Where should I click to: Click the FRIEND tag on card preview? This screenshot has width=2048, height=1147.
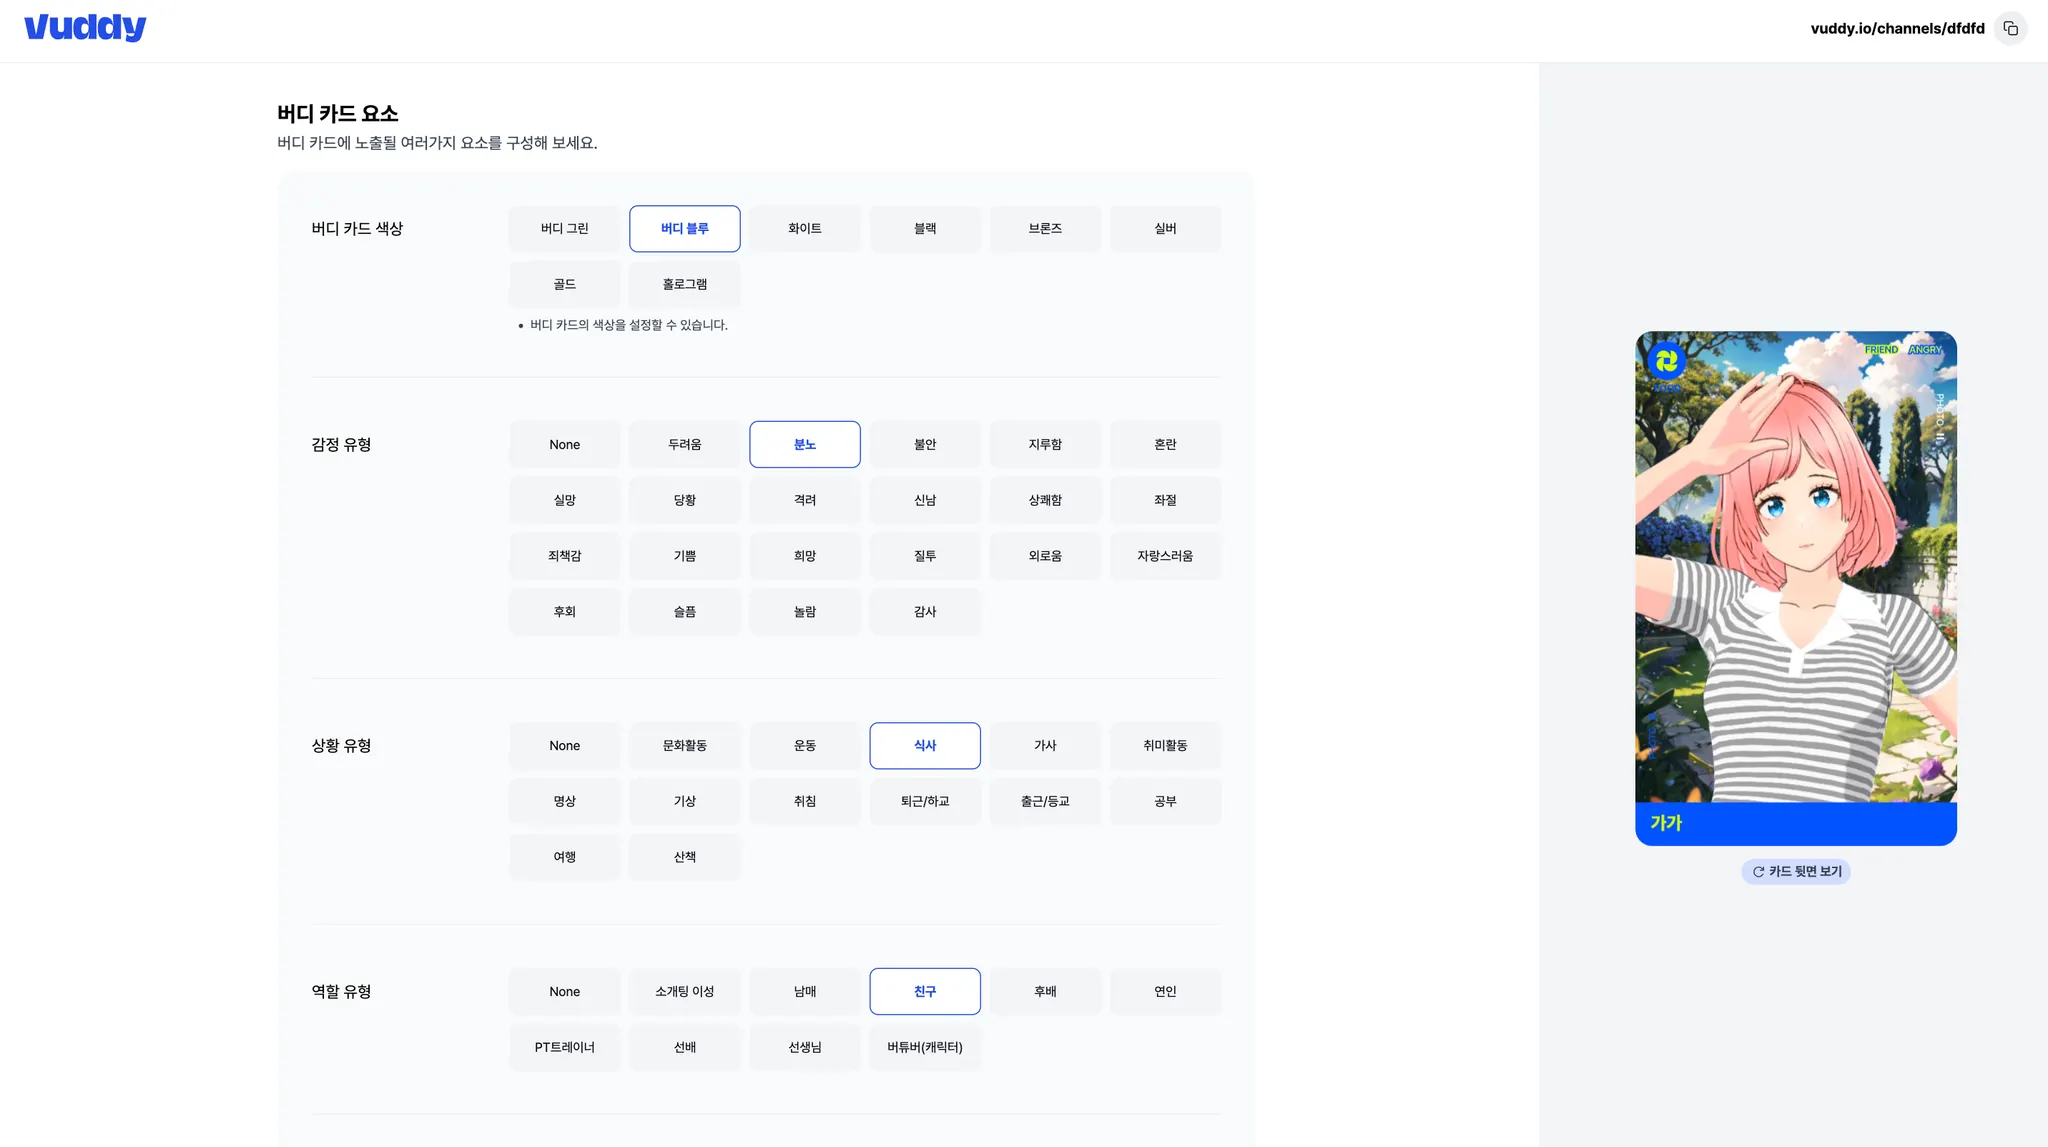coord(1881,350)
